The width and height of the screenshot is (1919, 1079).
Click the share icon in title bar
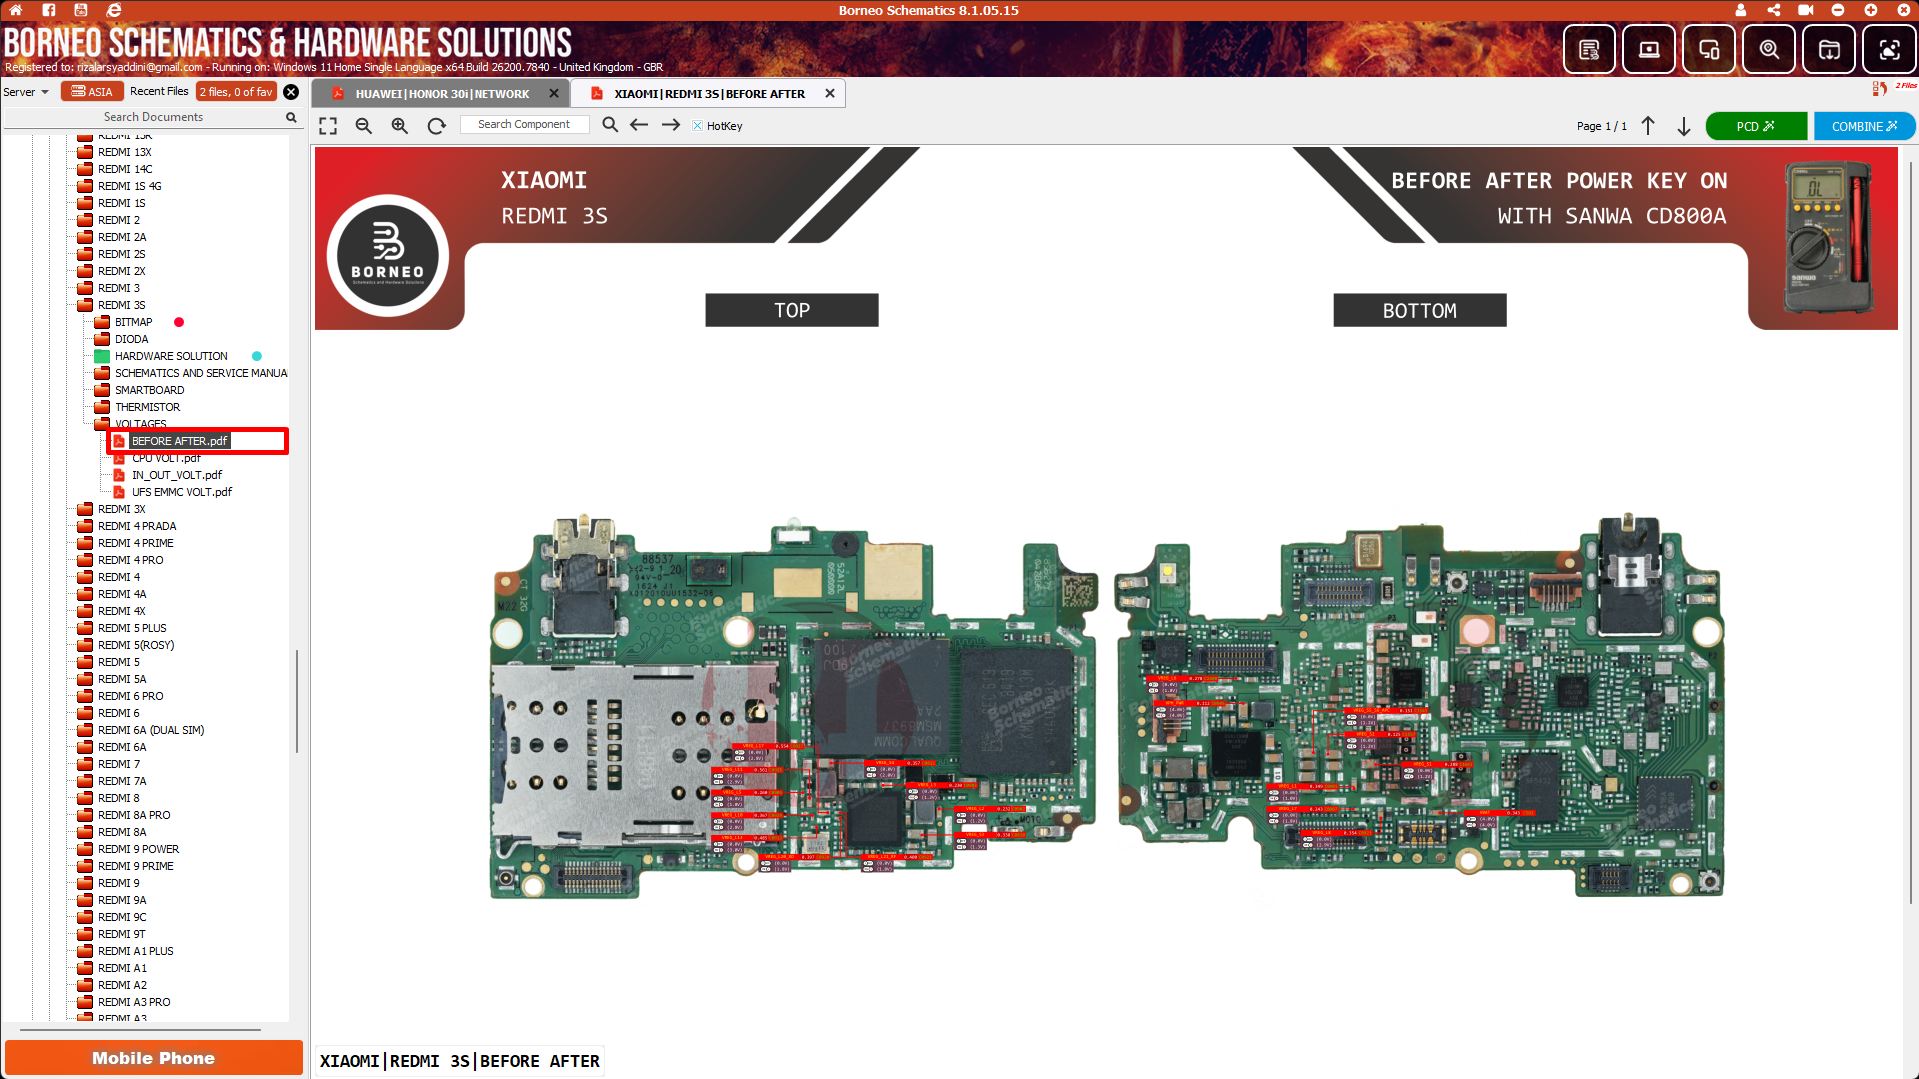point(1773,10)
